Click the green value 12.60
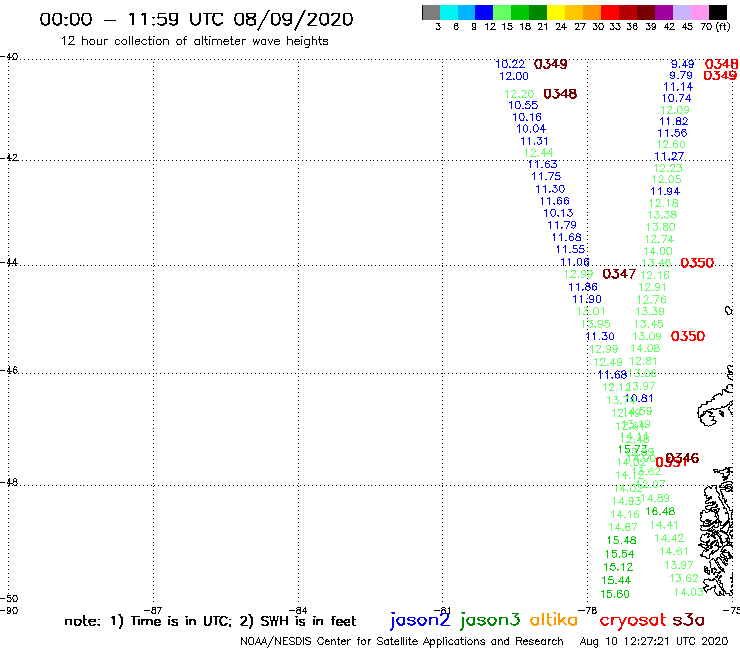This screenshot has width=740, height=650. click(x=671, y=144)
